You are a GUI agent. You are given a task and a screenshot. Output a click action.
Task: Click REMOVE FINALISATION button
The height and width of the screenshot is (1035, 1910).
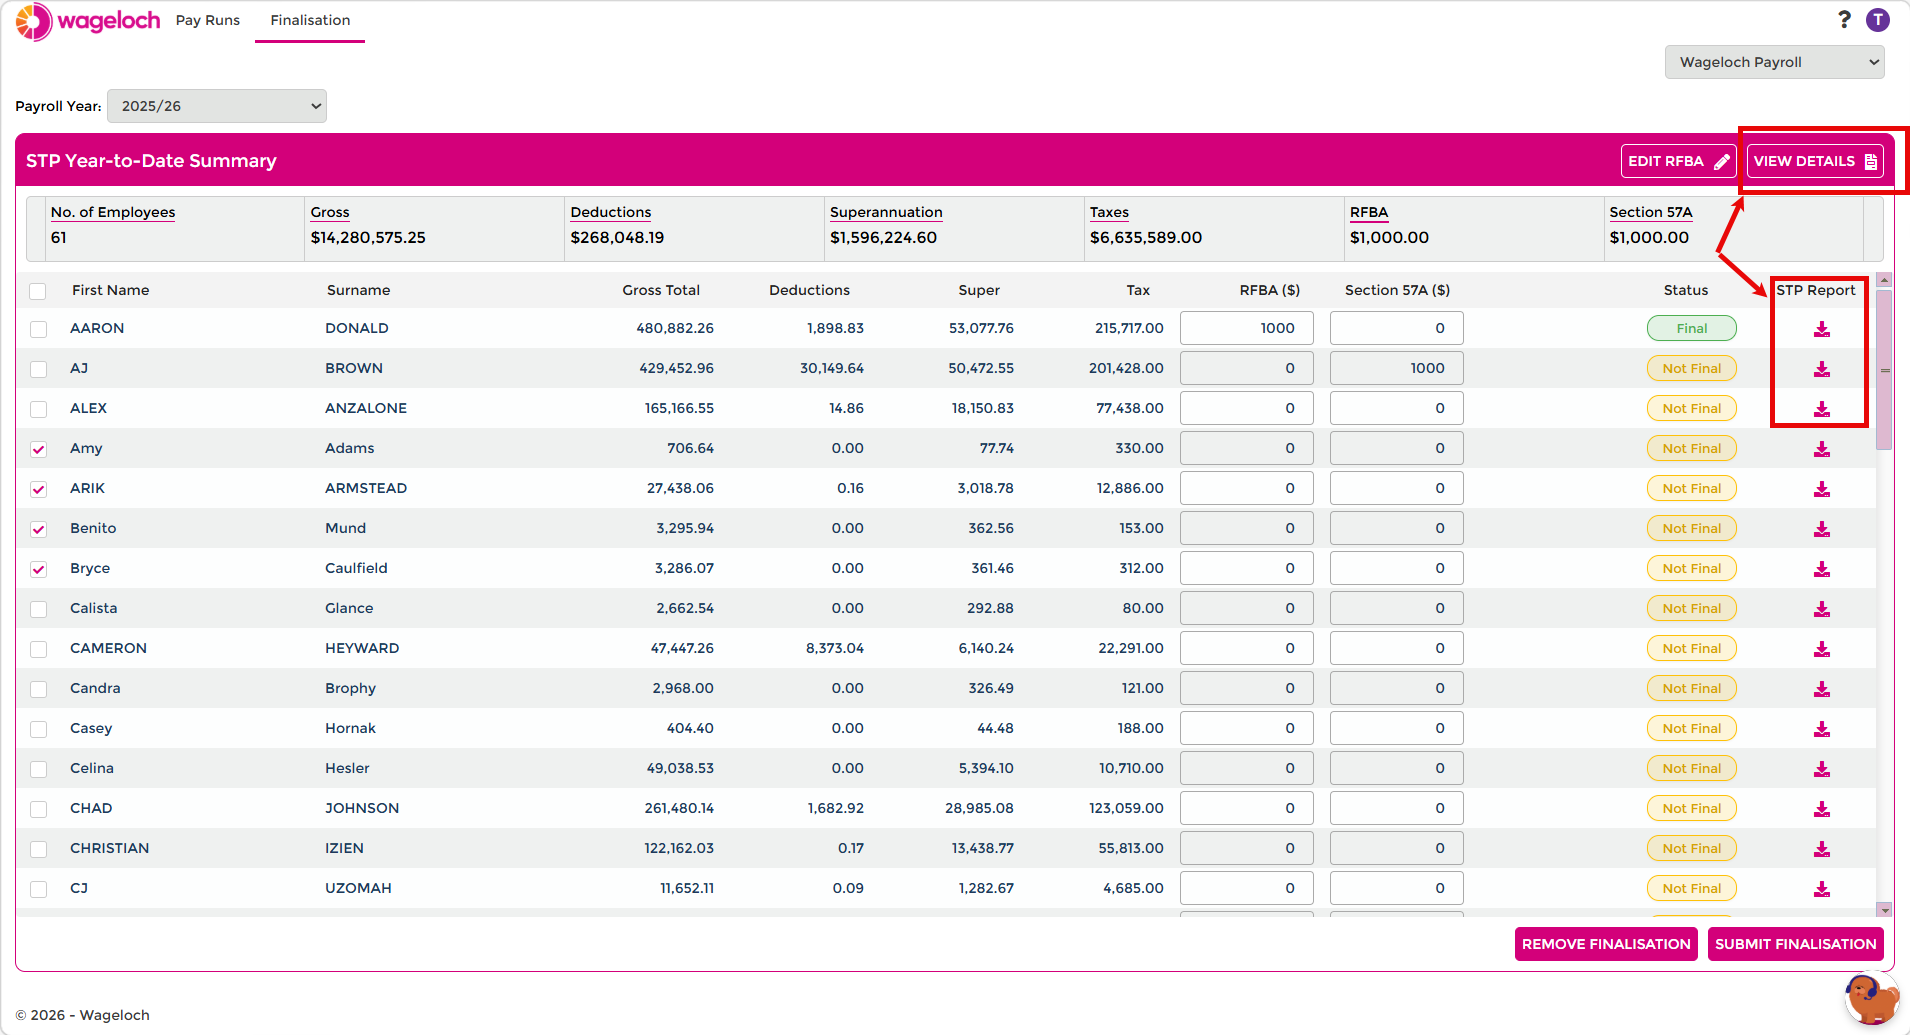click(1606, 944)
